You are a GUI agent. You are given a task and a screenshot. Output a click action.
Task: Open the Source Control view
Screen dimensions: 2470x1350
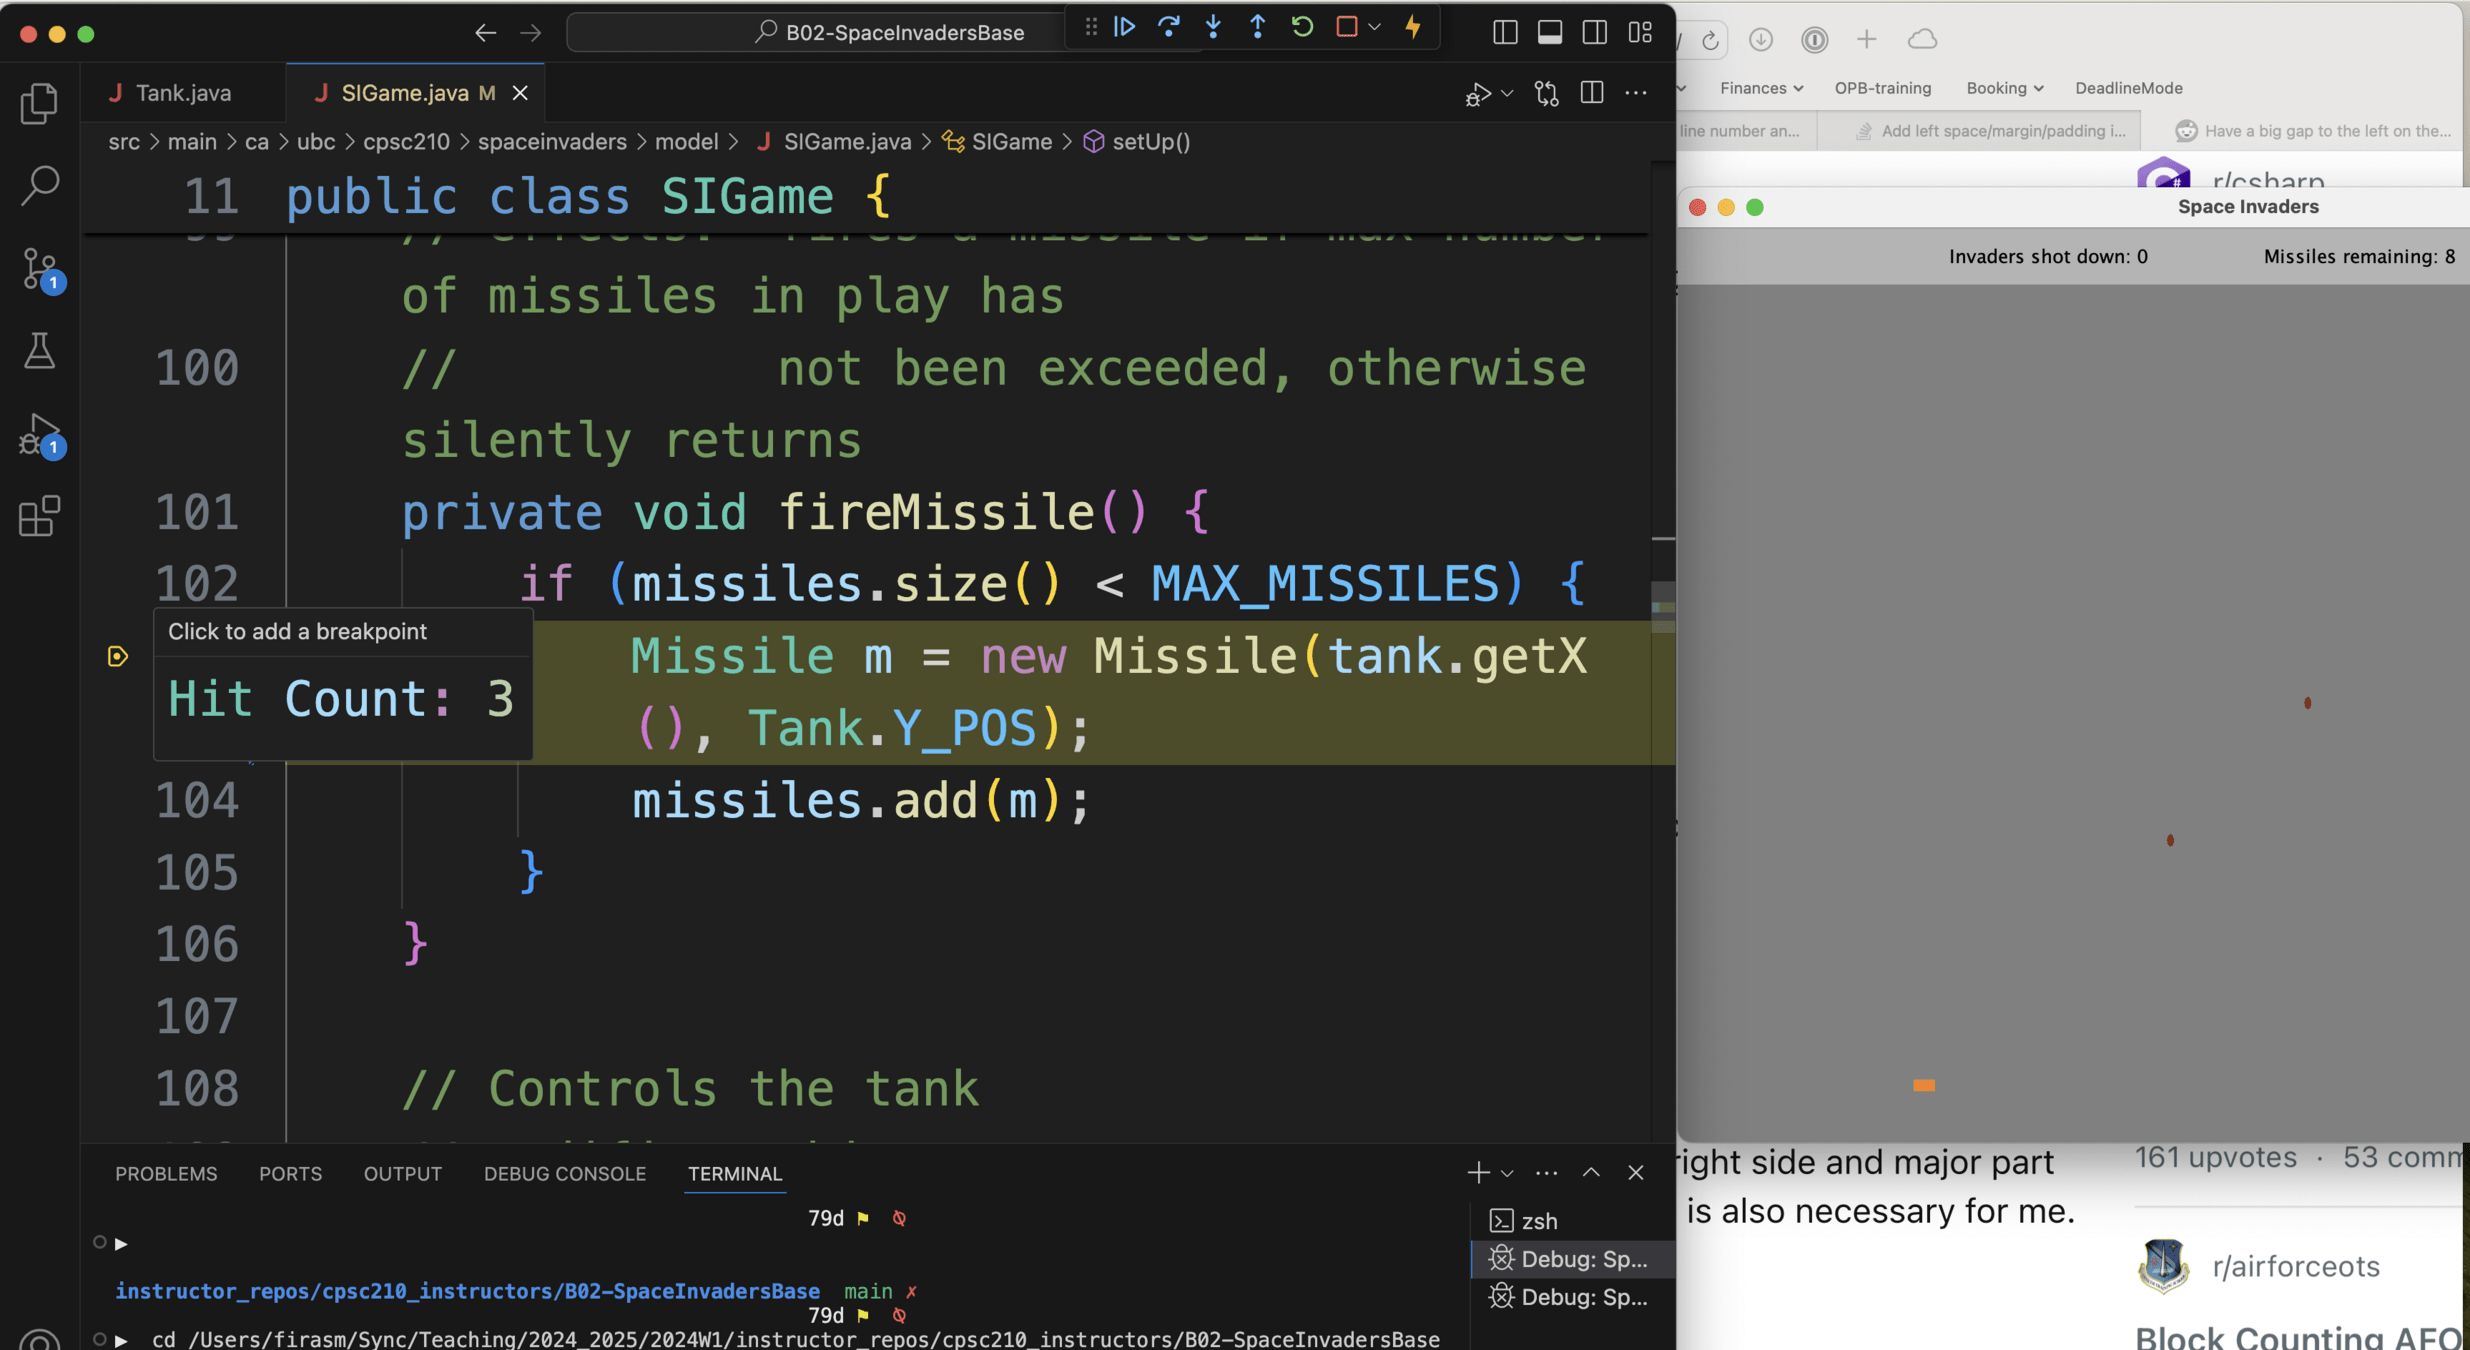point(39,268)
